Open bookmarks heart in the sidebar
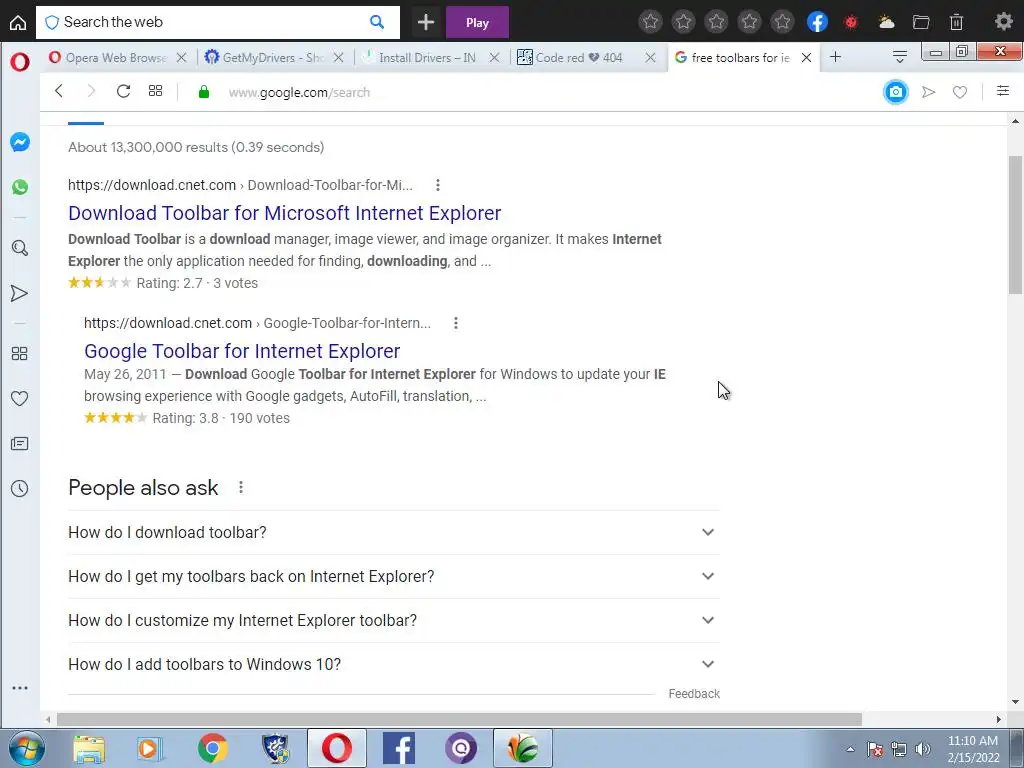 [20, 398]
